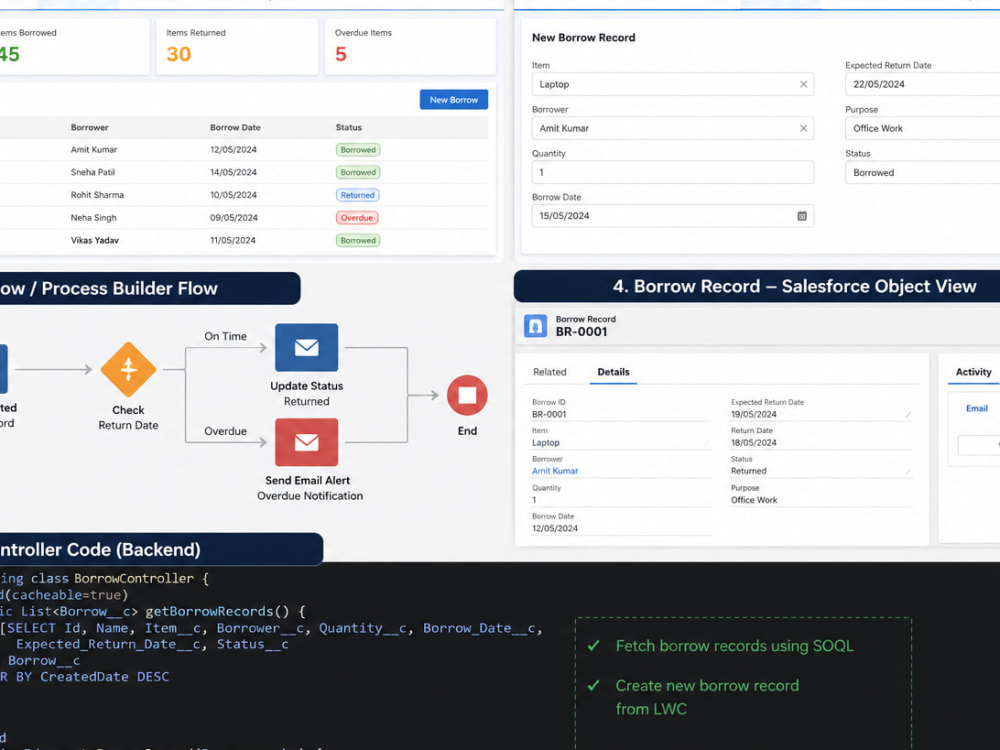Select the Vikas Yadav table row name
The width and height of the screenshot is (1000, 750).
tap(94, 240)
